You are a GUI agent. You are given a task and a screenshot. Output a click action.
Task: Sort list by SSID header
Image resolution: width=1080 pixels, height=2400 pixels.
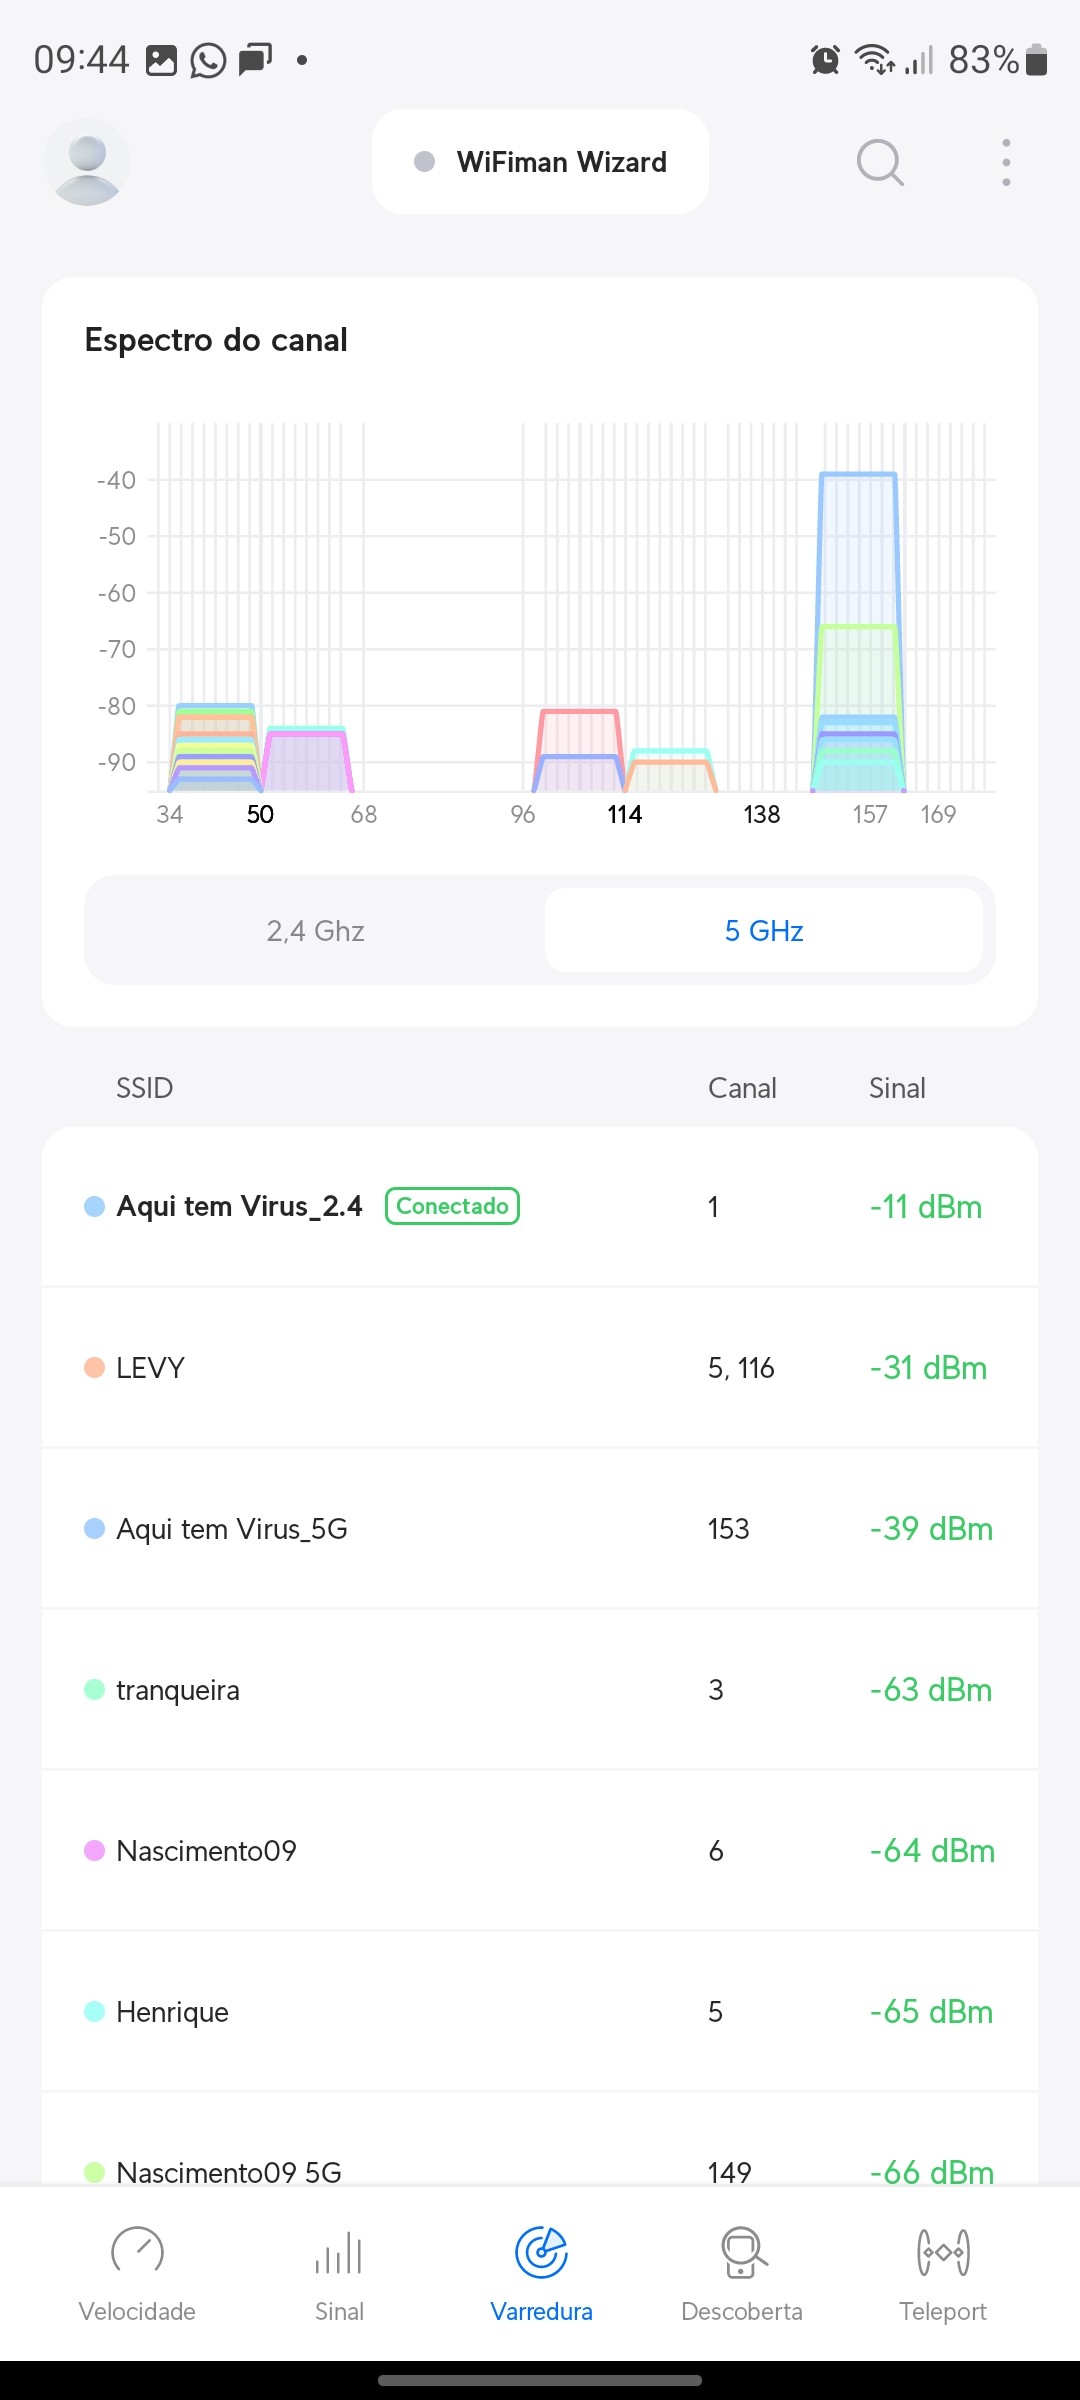point(145,1088)
